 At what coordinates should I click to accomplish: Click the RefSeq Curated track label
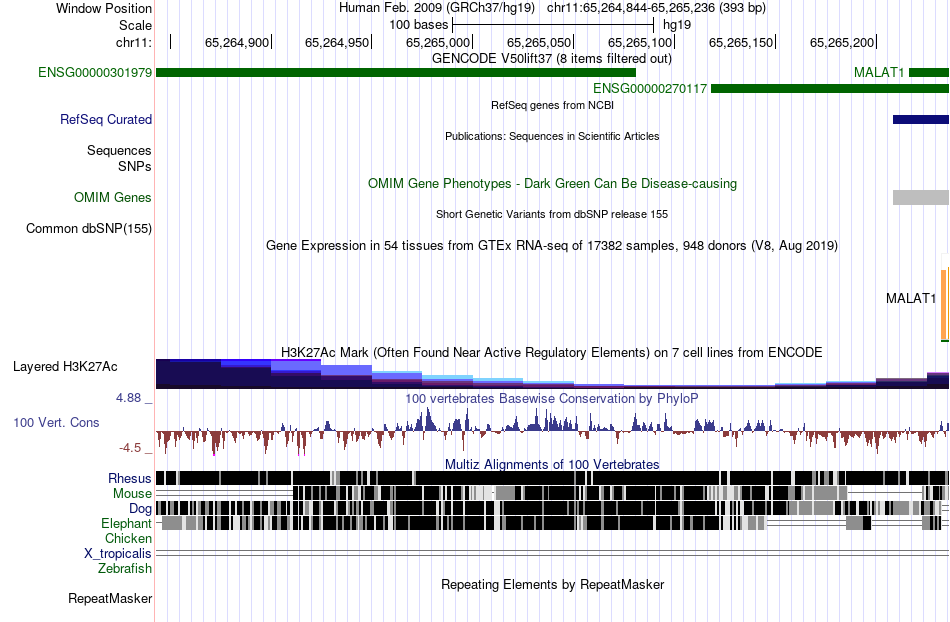pyautogui.click(x=106, y=119)
